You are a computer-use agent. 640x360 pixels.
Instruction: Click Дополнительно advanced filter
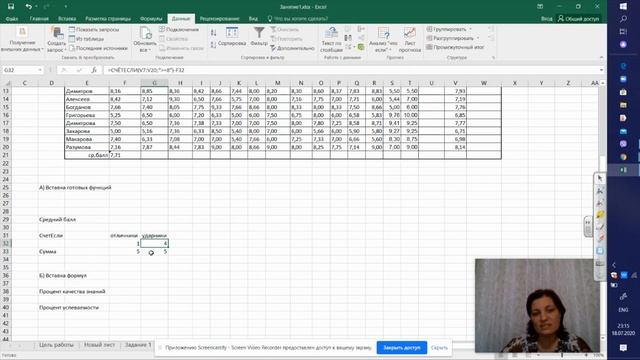coord(292,48)
